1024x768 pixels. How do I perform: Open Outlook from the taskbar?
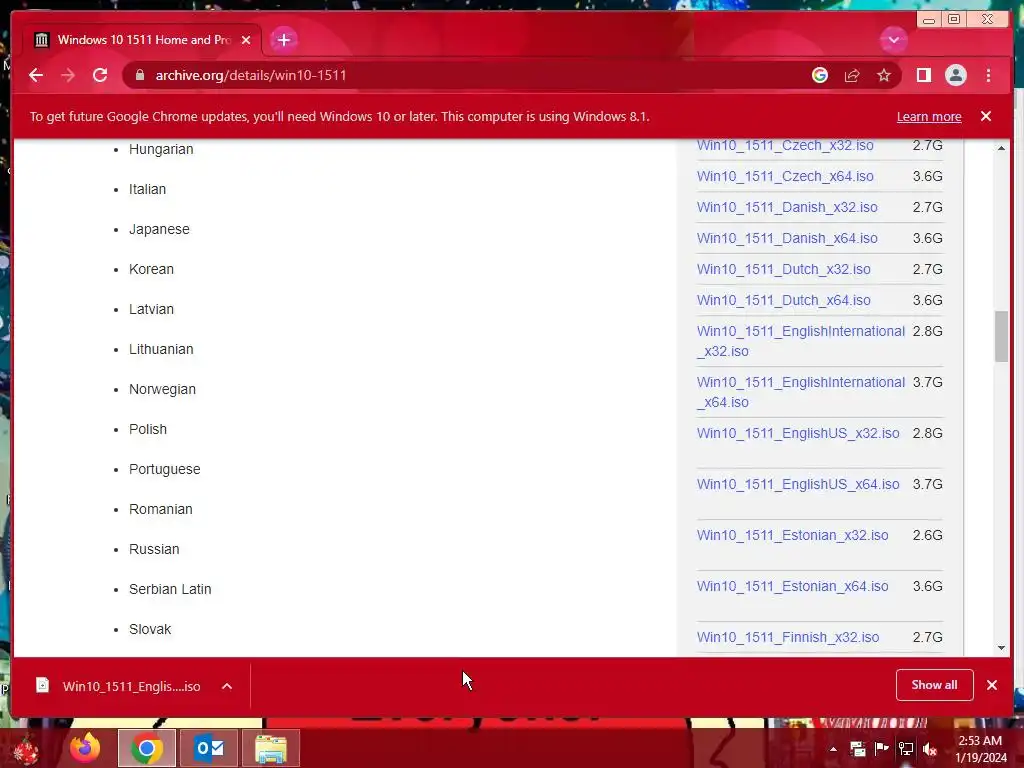coord(209,748)
